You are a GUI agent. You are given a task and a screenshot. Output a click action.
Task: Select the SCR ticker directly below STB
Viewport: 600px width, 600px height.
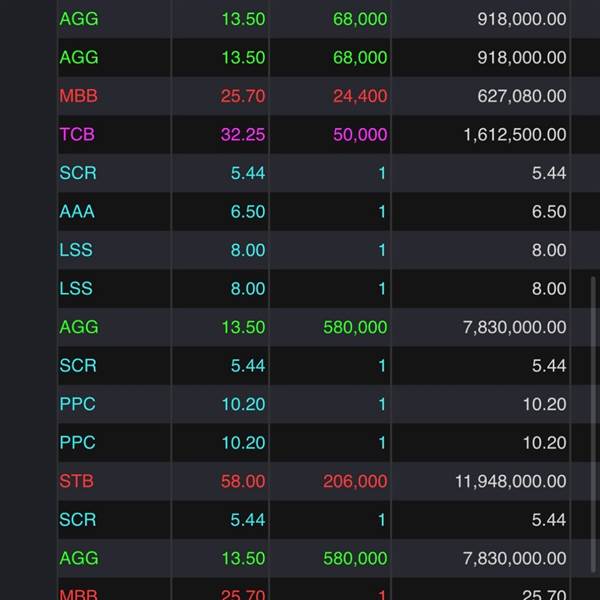[78, 520]
